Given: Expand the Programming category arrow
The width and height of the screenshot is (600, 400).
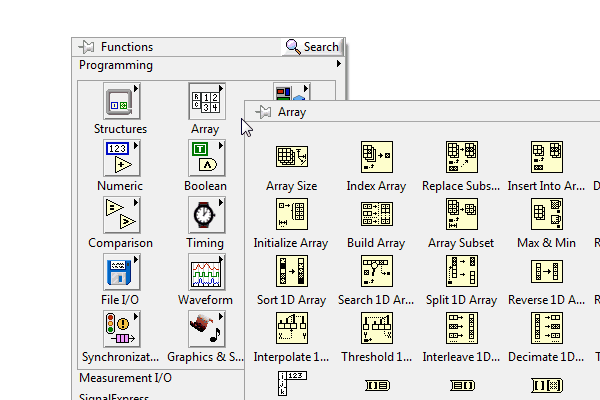Looking at the screenshot, I should 339,64.
